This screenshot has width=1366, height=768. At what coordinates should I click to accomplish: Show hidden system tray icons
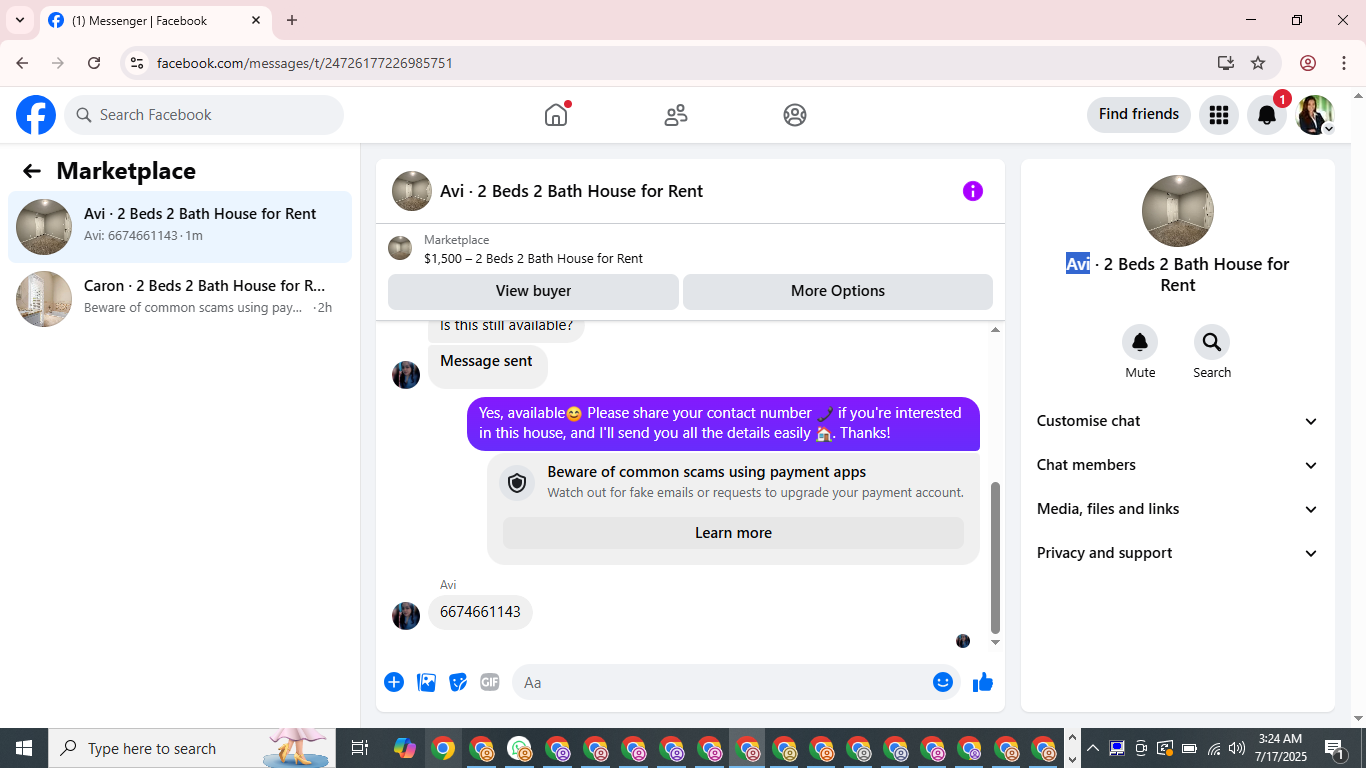click(x=1093, y=748)
